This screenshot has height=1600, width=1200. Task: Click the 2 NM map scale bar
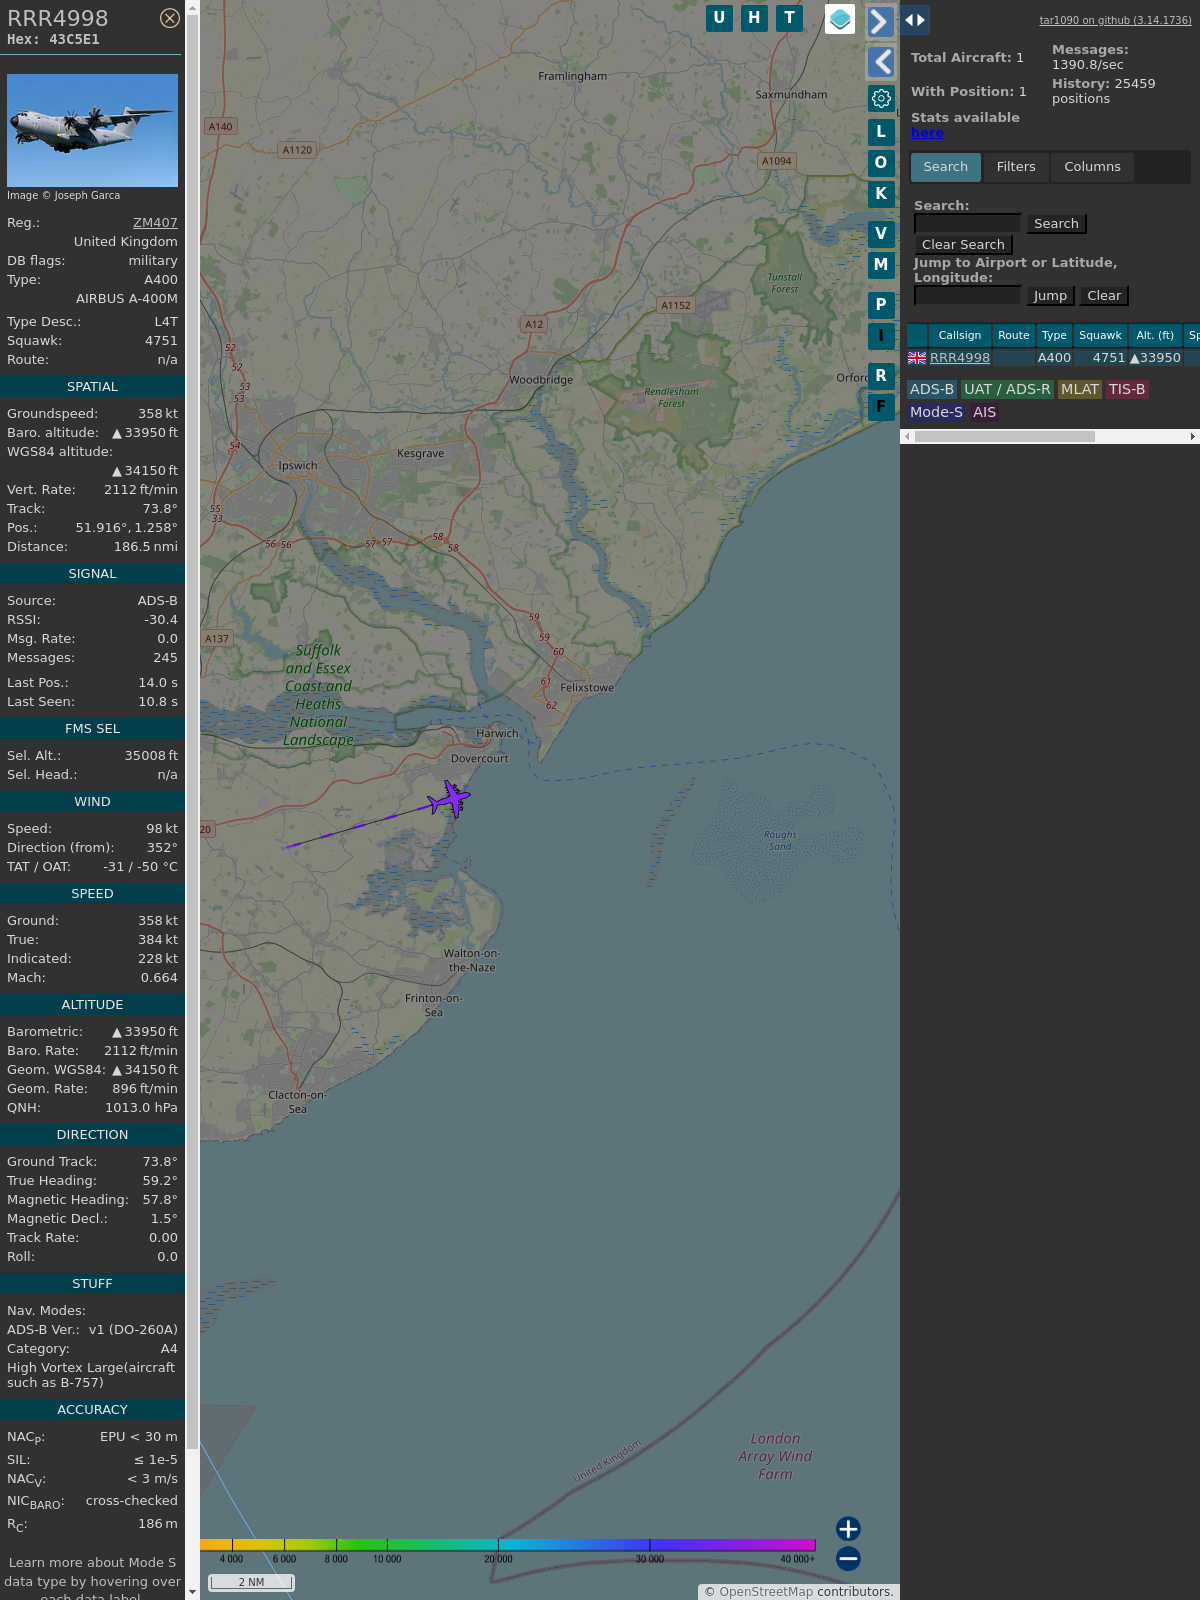251,1582
